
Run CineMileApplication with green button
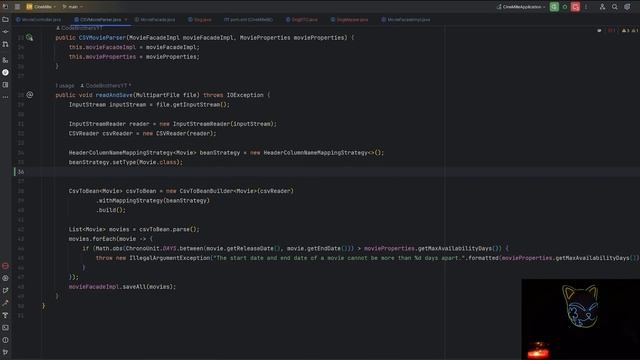click(x=554, y=7)
